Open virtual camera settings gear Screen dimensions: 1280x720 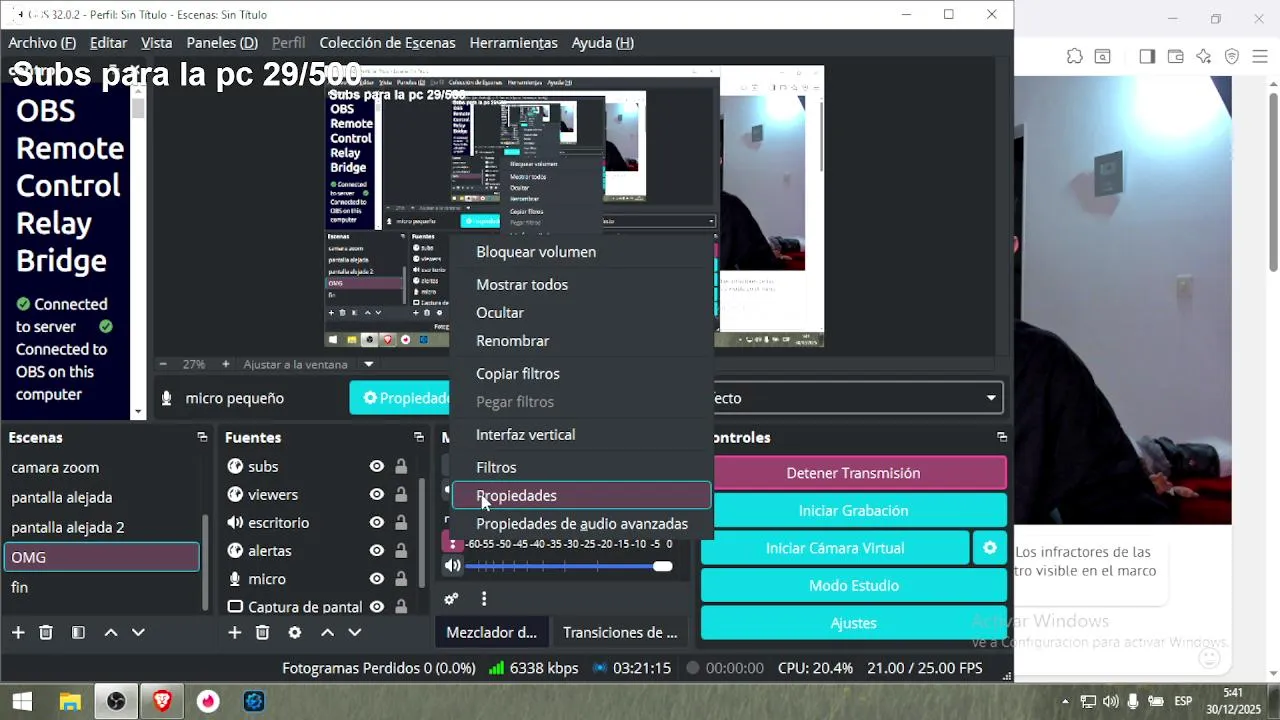[x=990, y=548]
